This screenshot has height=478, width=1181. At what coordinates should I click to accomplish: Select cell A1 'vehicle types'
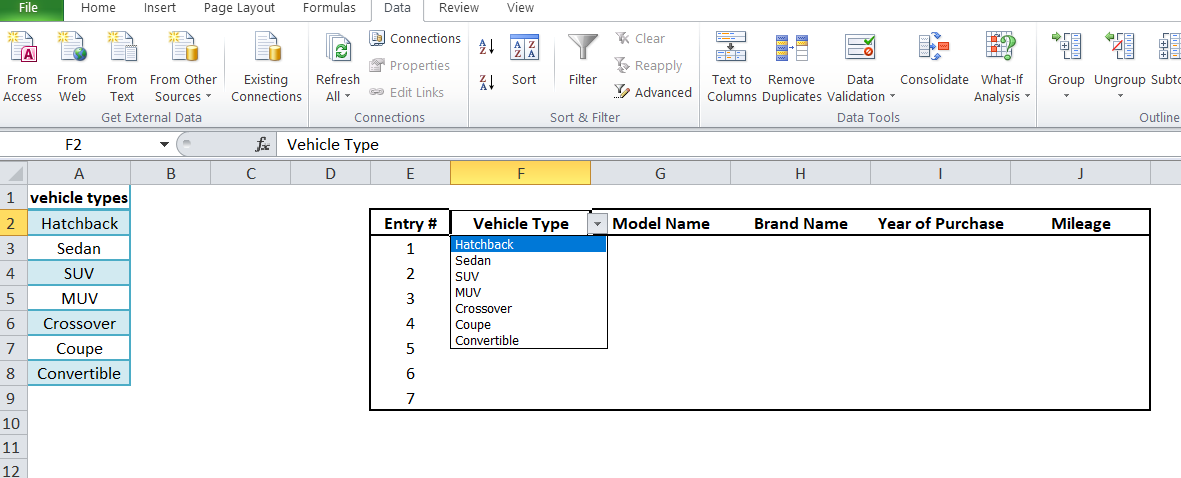pyautogui.click(x=79, y=198)
